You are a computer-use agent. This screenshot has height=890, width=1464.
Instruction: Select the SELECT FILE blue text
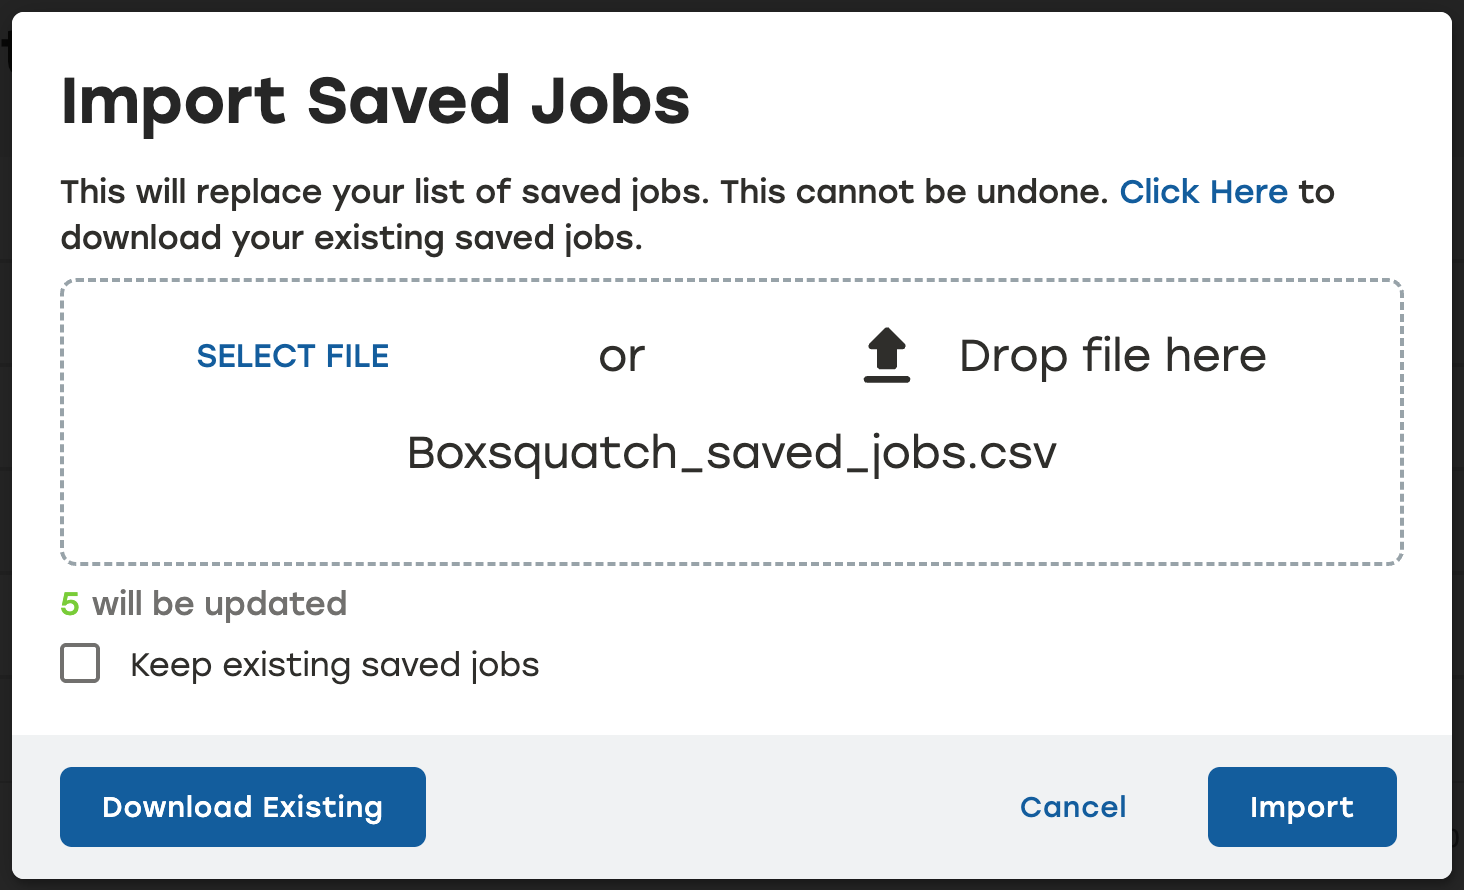click(292, 355)
